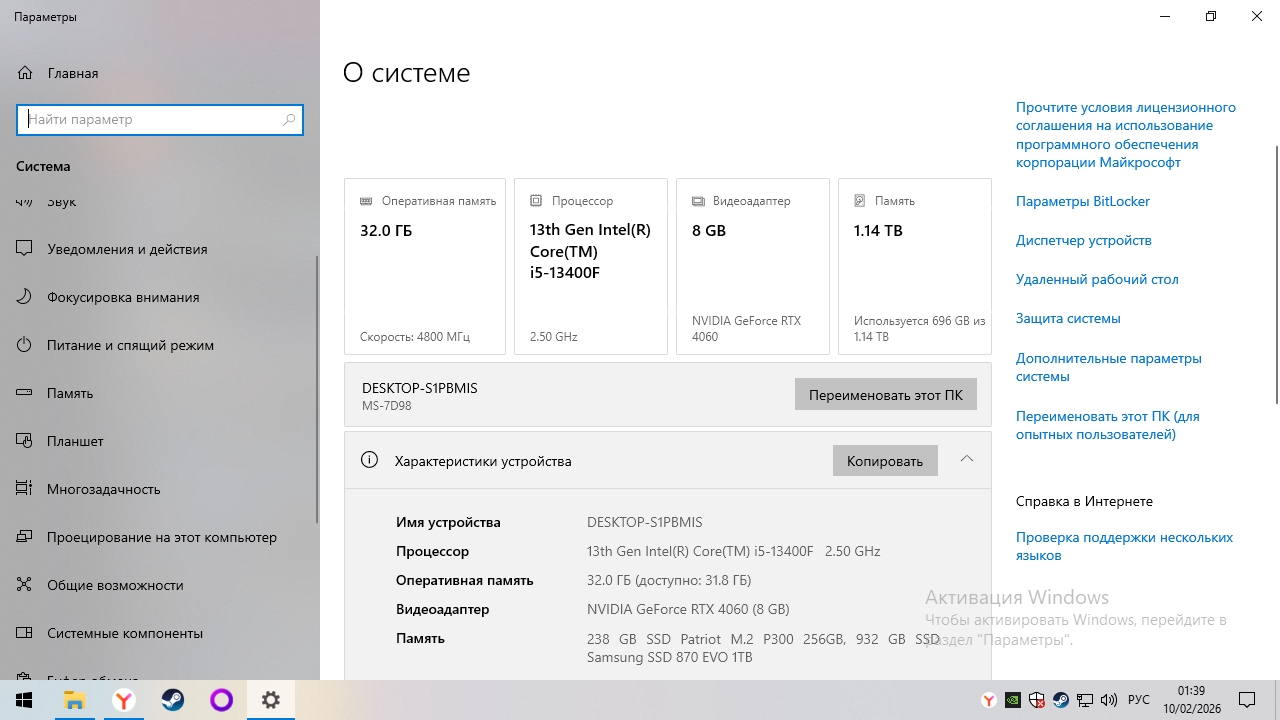This screenshot has height=720, width=1280.
Task: Open Параметры BitLocker link
Action: (1083, 201)
